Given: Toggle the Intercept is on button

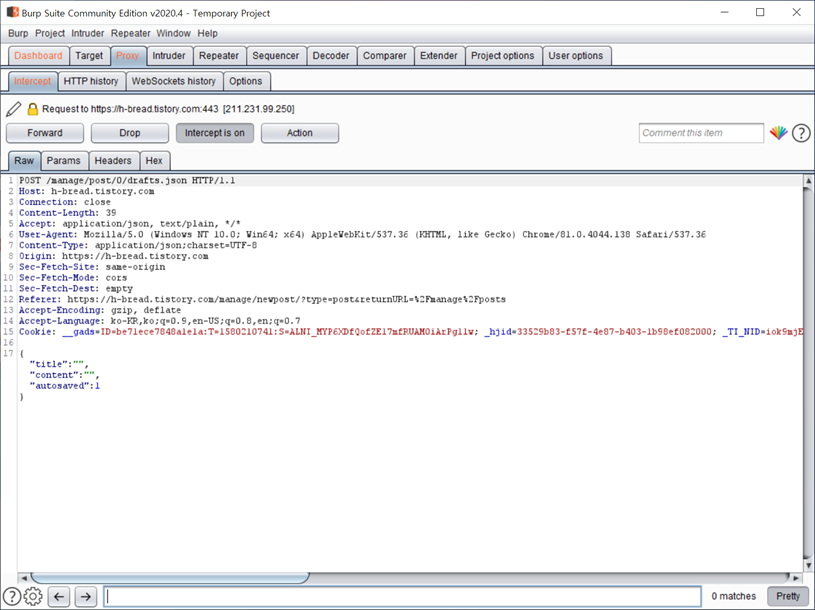Looking at the screenshot, I should point(215,133).
